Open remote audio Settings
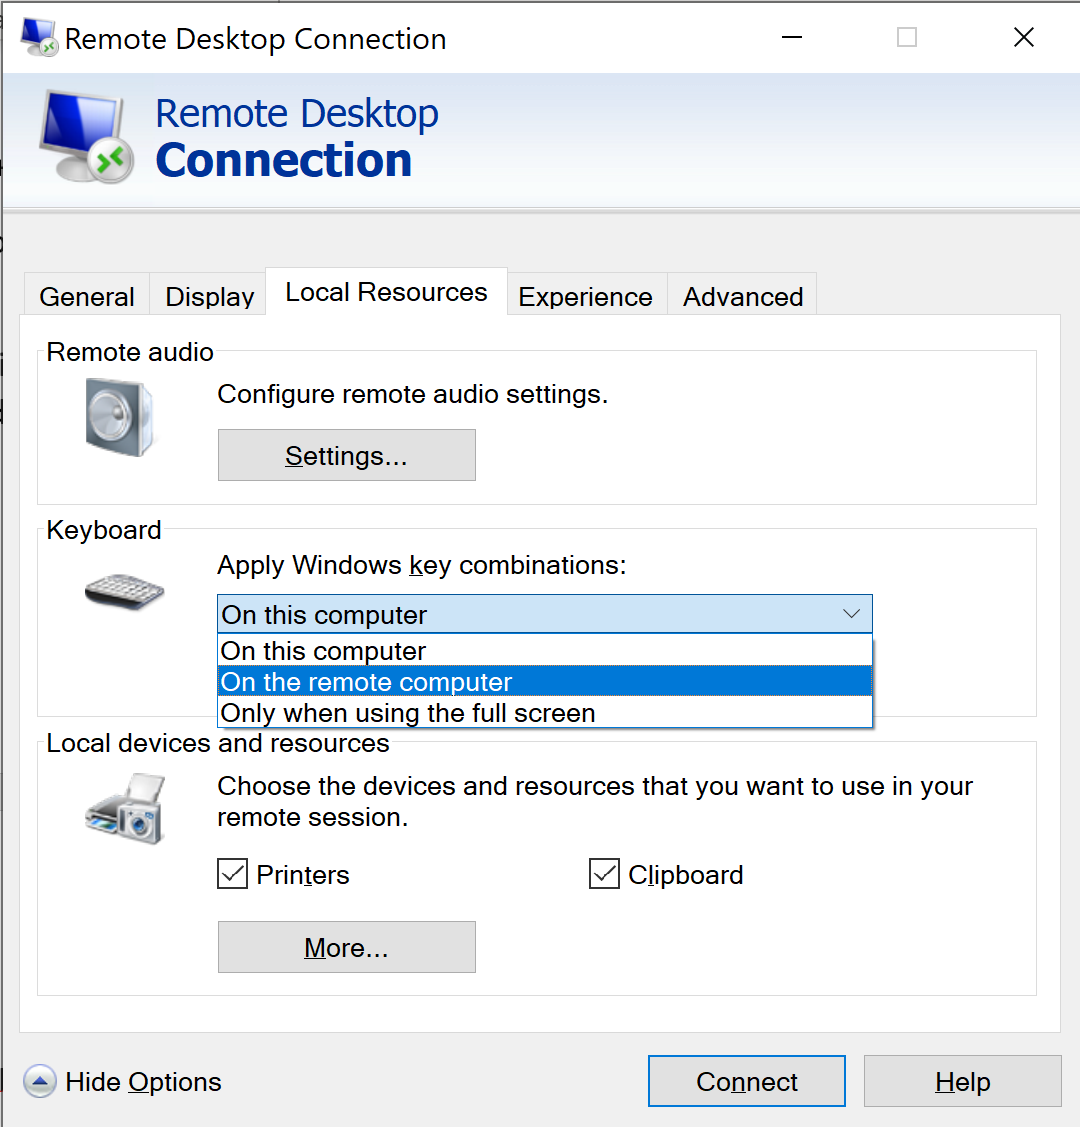The height and width of the screenshot is (1127, 1080). pos(346,455)
